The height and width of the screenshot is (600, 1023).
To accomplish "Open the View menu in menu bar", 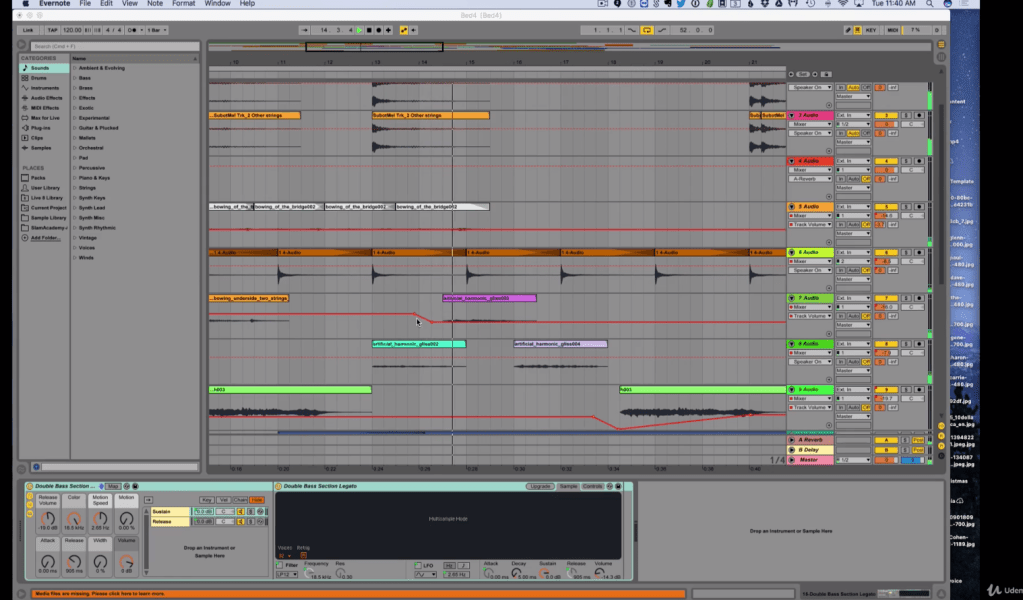I will pos(128,4).
